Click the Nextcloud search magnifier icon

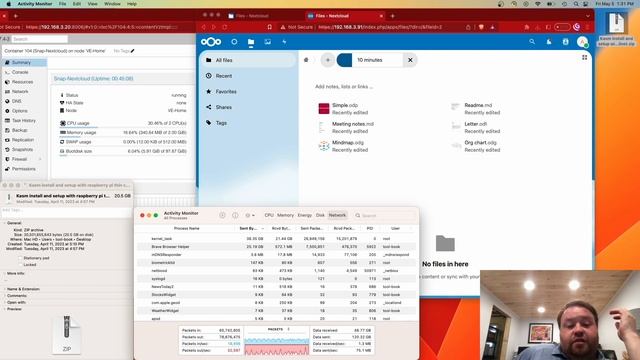(x=532, y=42)
